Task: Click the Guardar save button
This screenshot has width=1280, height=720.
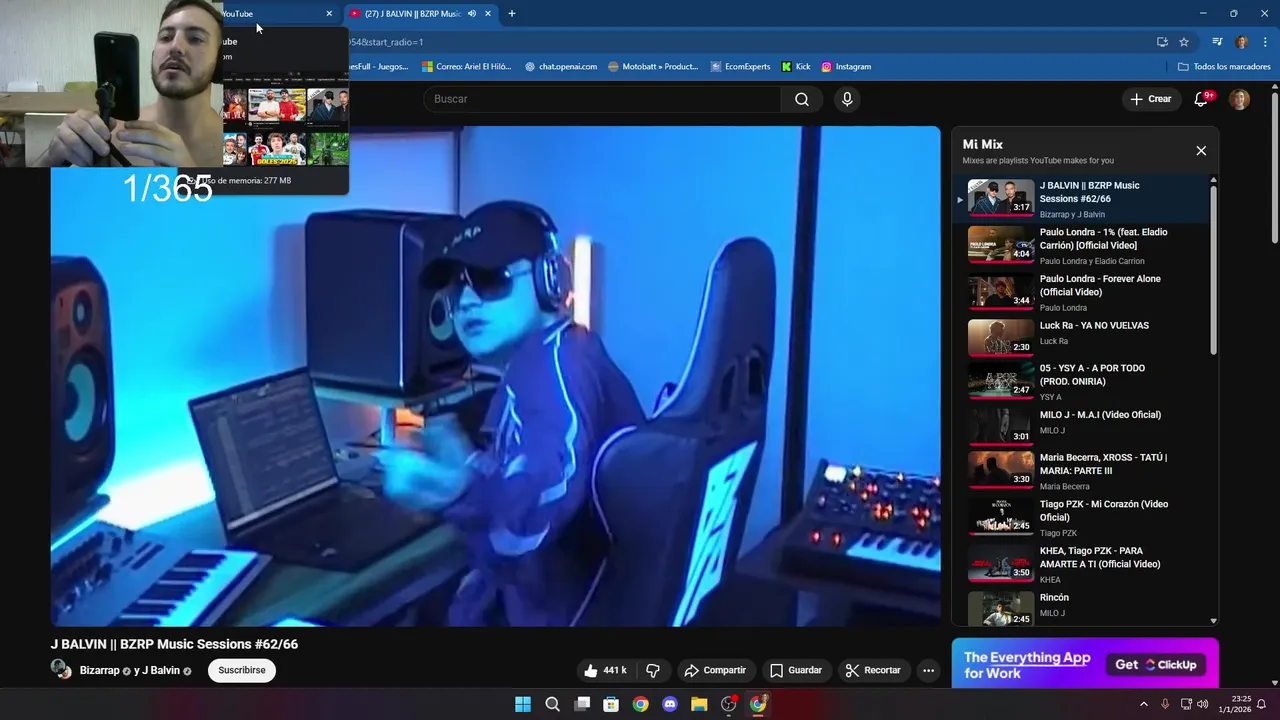Action: (796, 670)
